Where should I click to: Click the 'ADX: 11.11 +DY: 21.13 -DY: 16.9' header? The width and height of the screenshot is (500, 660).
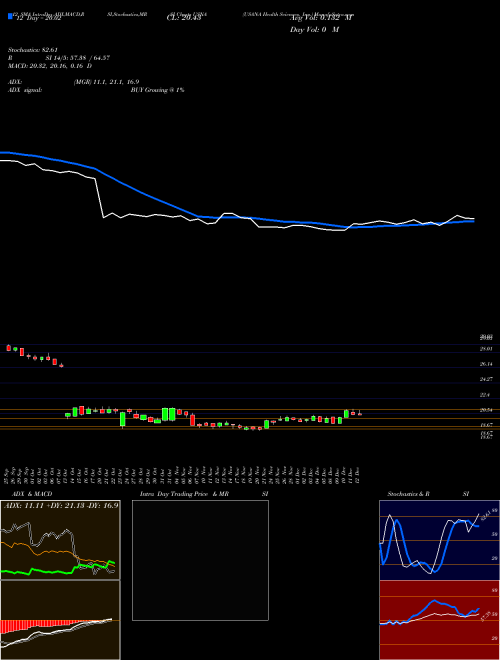coord(61,505)
